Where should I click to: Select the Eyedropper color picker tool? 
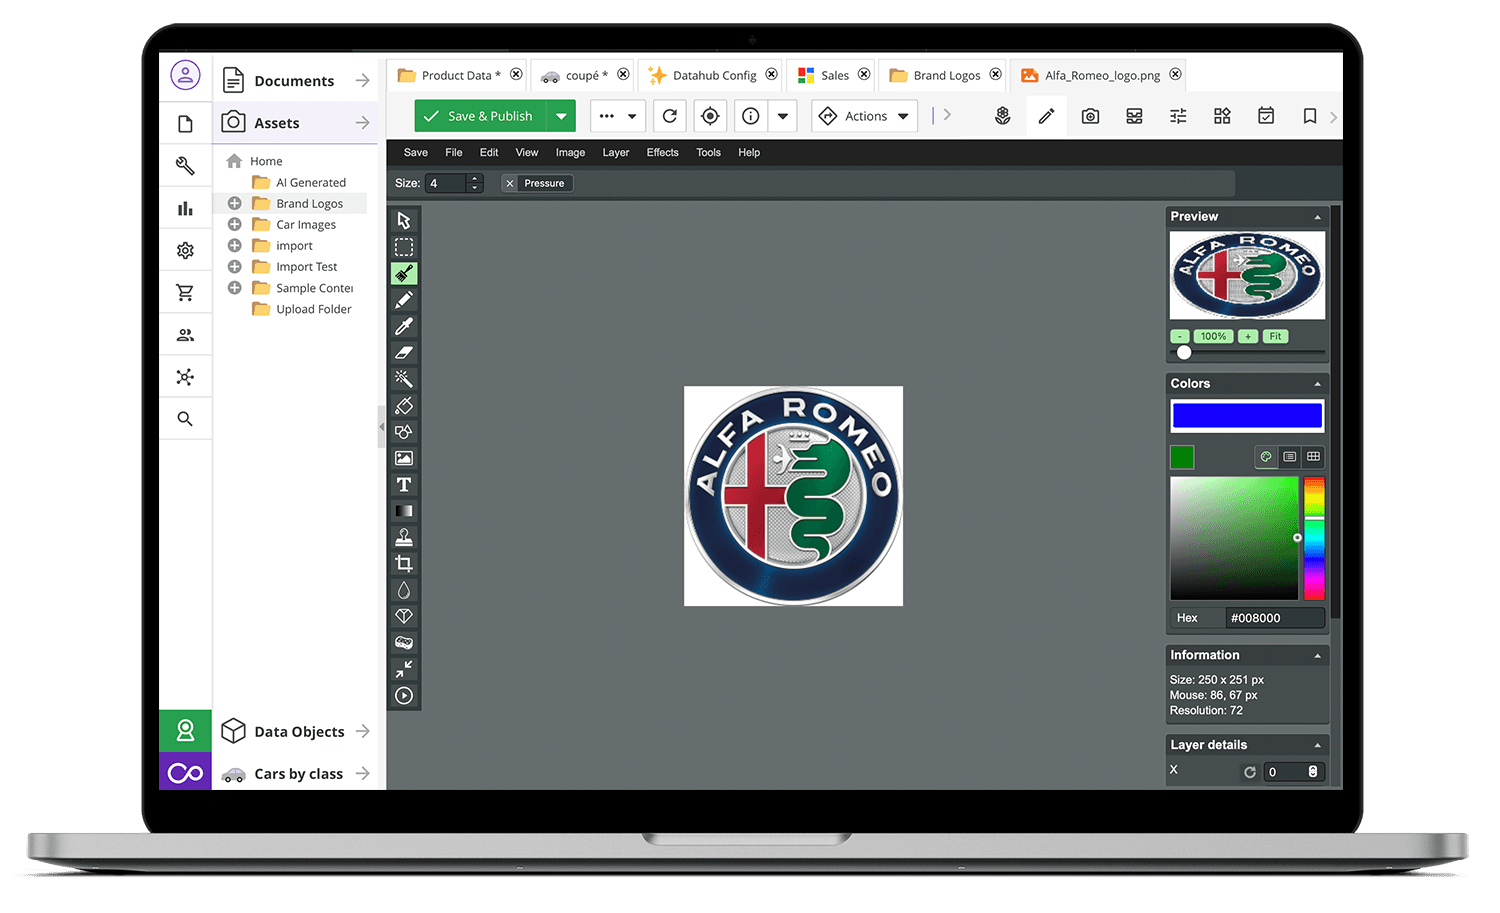pyautogui.click(x=404, y=326)
